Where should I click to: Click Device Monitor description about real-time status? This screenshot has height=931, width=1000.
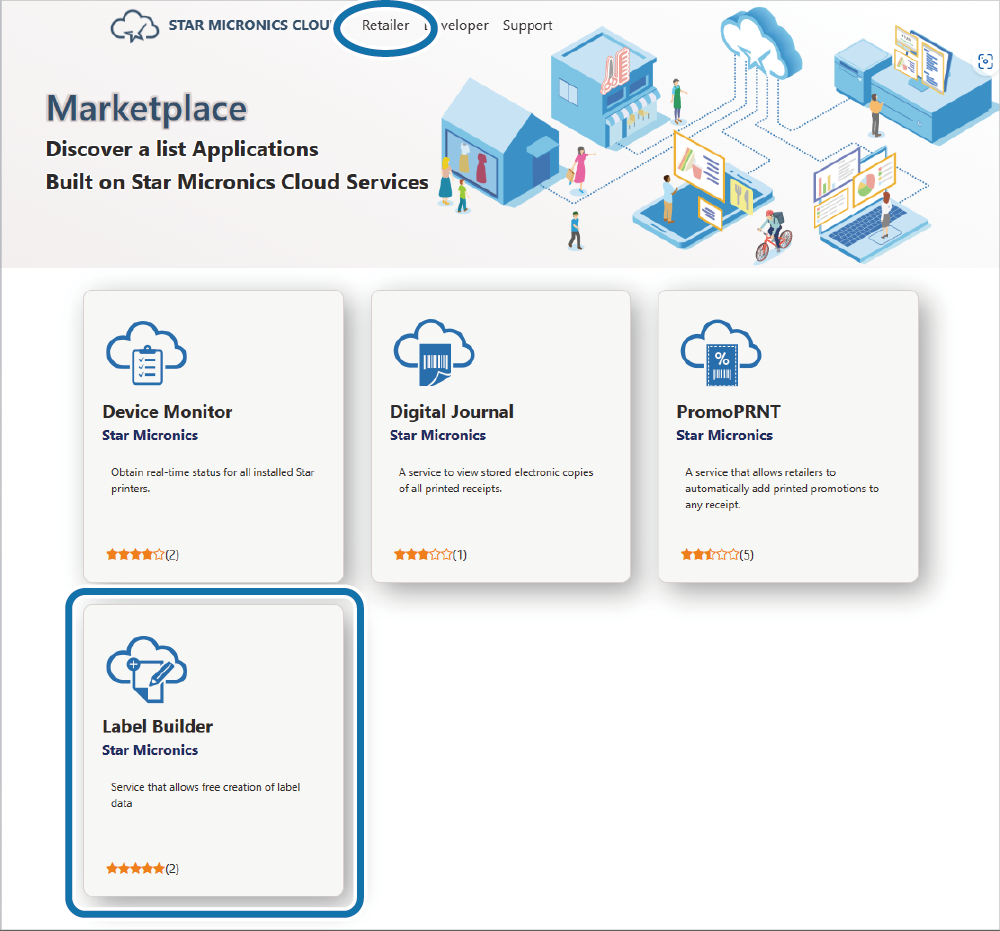click(212, 480)
